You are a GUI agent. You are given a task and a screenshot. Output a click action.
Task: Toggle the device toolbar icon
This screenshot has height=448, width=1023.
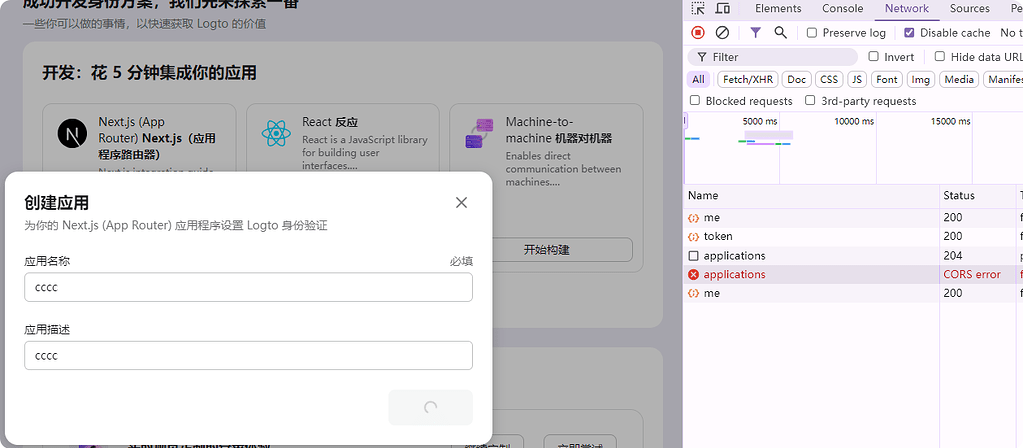722,8
